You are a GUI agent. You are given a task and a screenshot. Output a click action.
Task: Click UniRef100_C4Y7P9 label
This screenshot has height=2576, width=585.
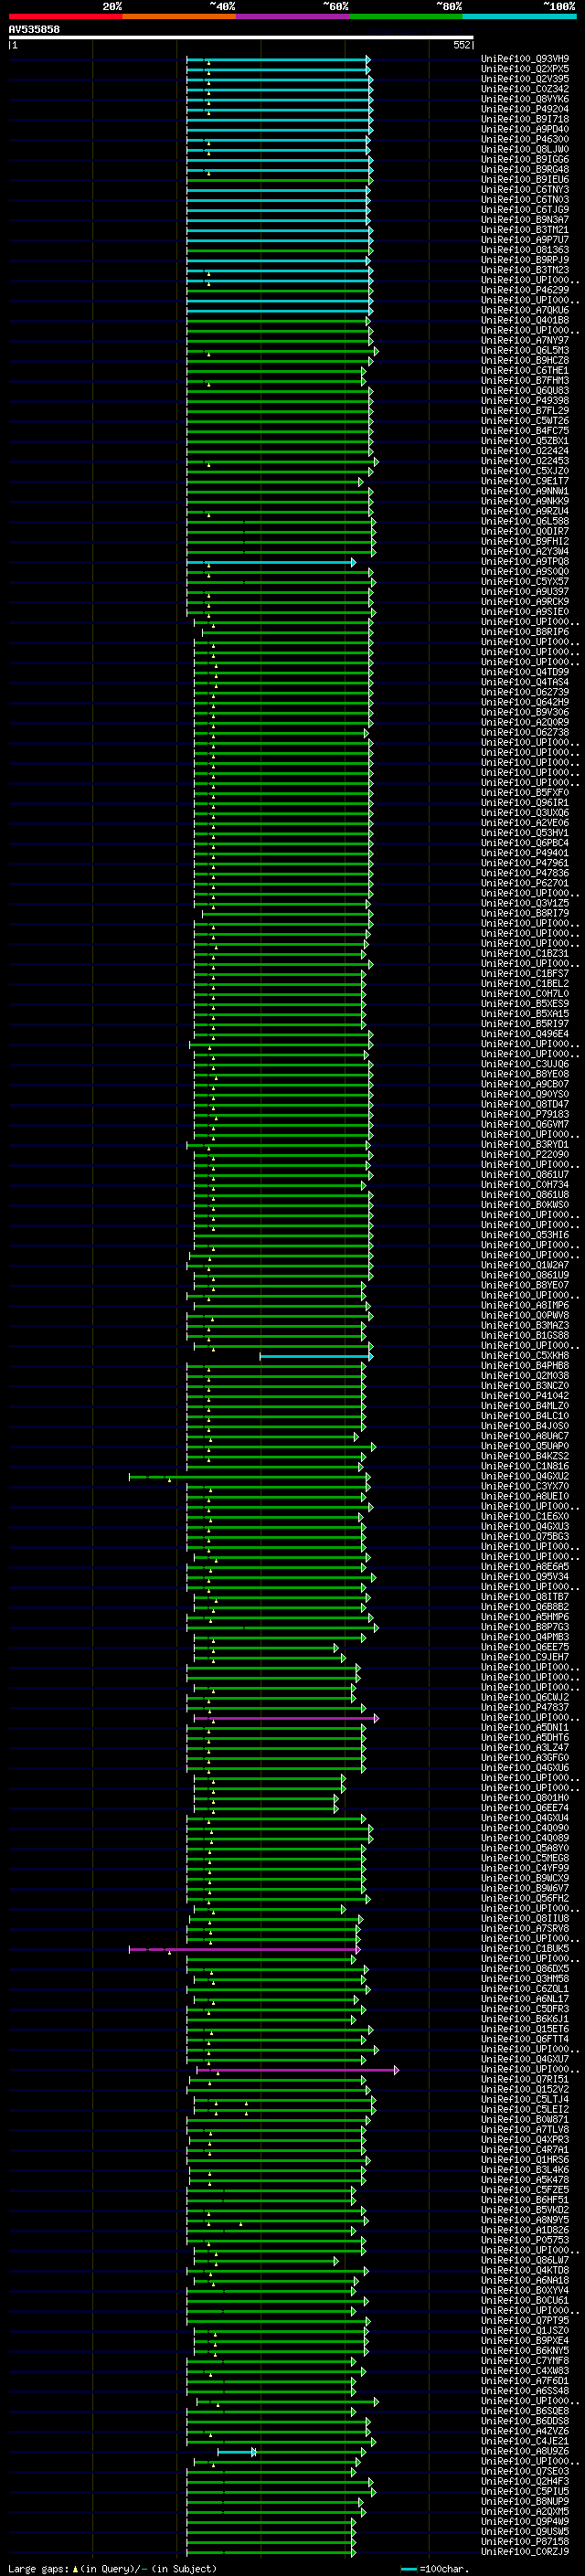525,1868
